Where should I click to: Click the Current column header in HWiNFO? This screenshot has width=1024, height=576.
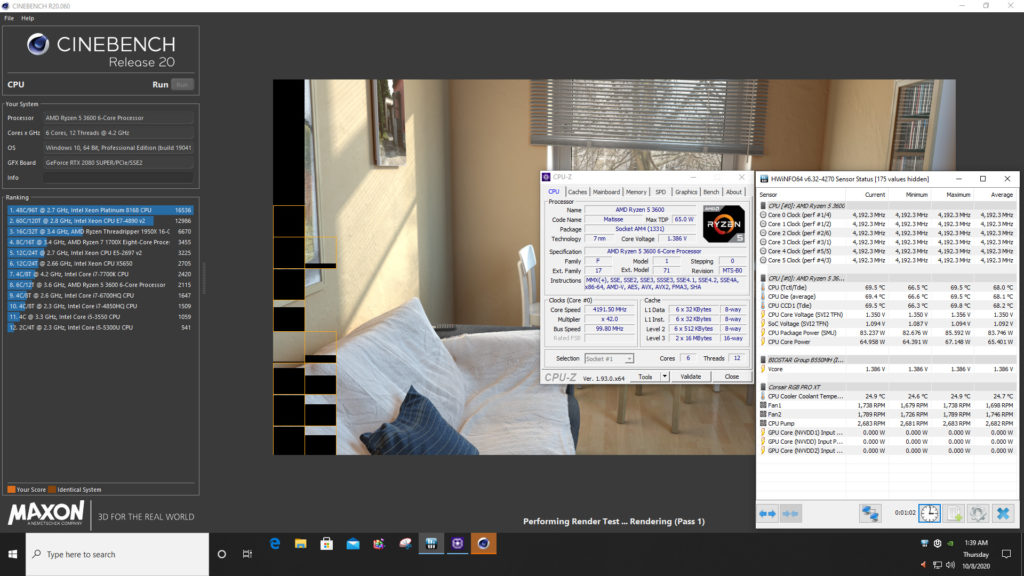(x=874, y=195)
